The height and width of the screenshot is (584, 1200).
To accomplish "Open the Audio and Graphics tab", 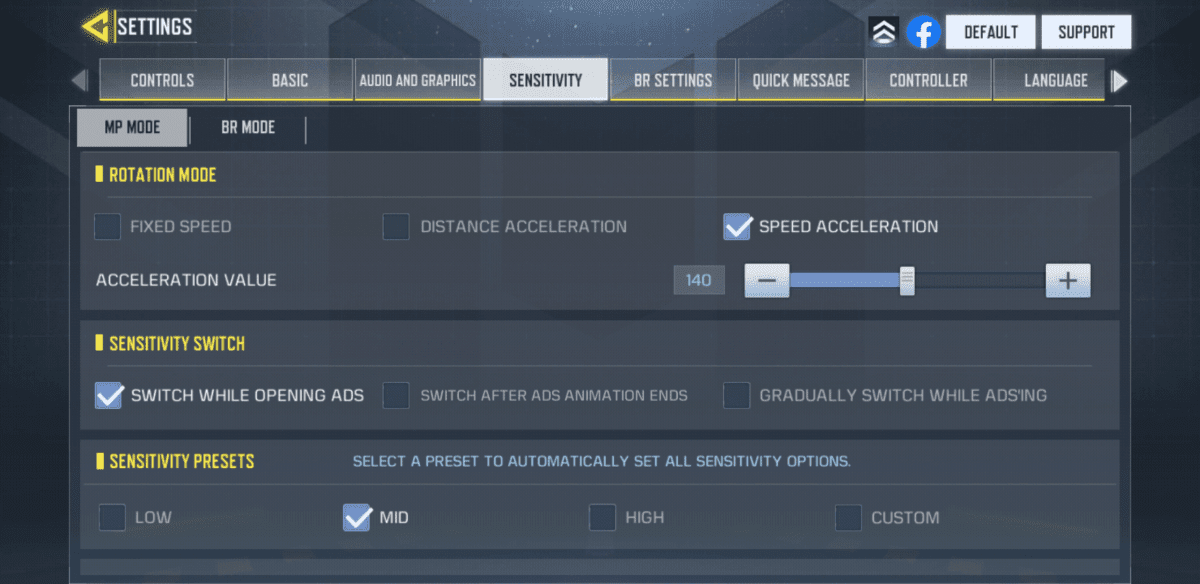I will (x=417, y=80).
